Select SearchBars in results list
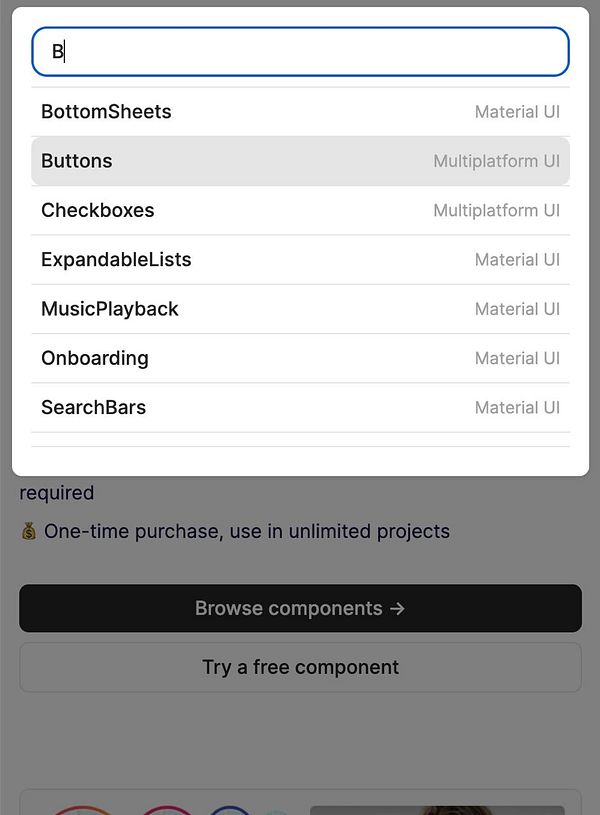 click(94, 407)
